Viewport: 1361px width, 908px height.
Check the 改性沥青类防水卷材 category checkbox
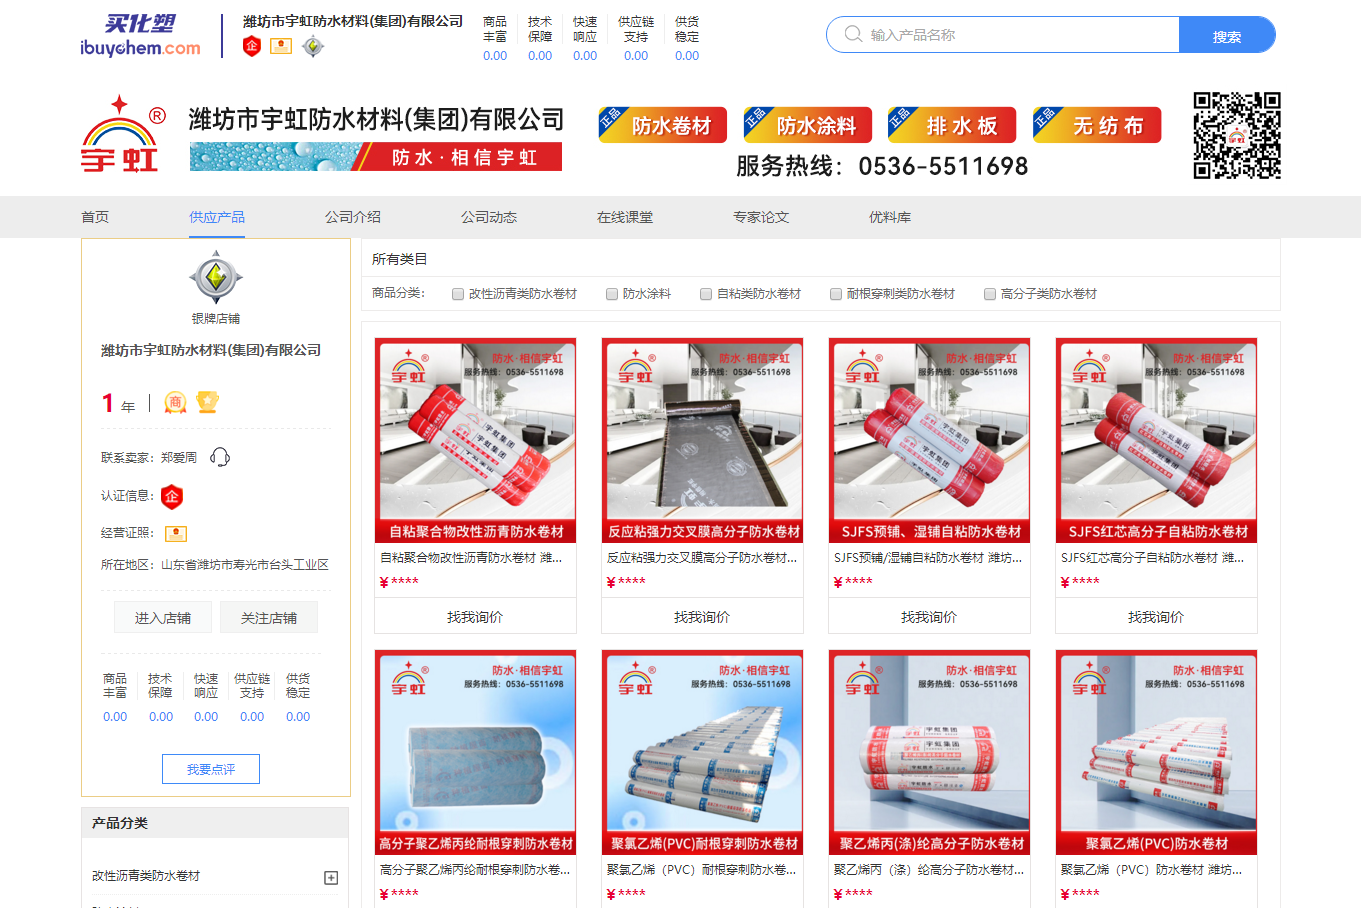click(458, 294)
